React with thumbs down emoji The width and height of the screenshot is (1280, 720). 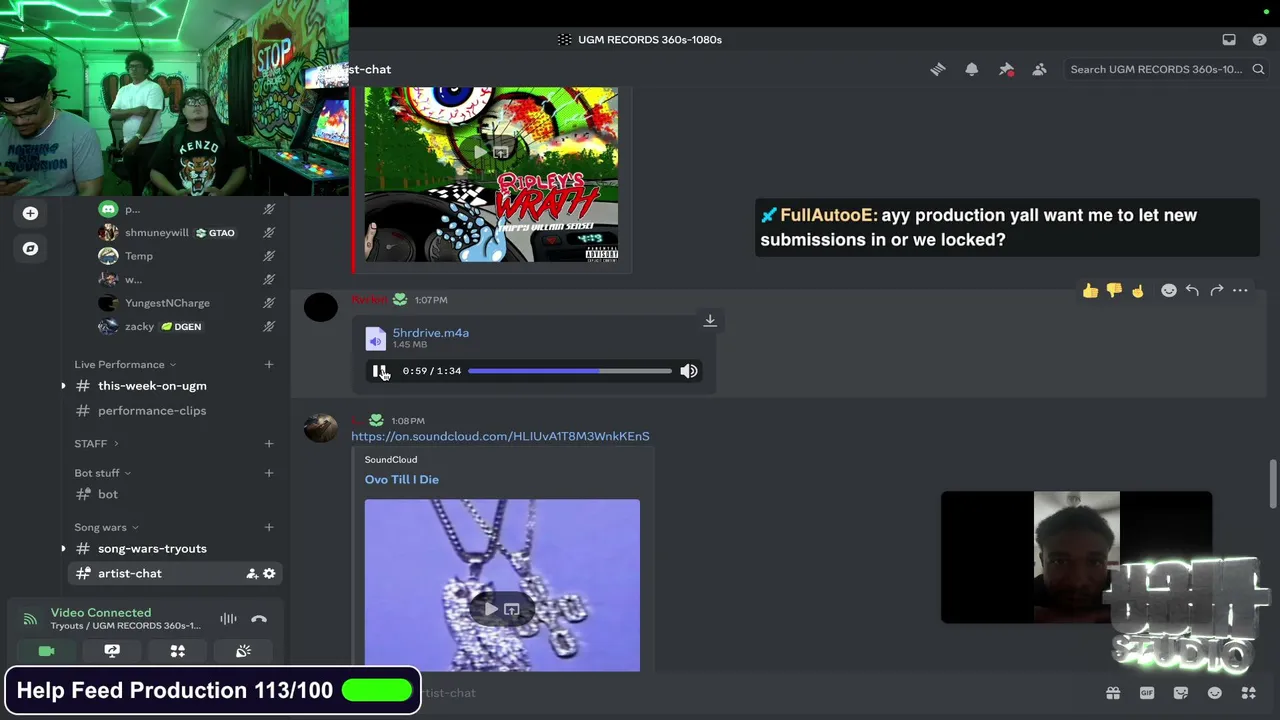tap(1114, 291)
